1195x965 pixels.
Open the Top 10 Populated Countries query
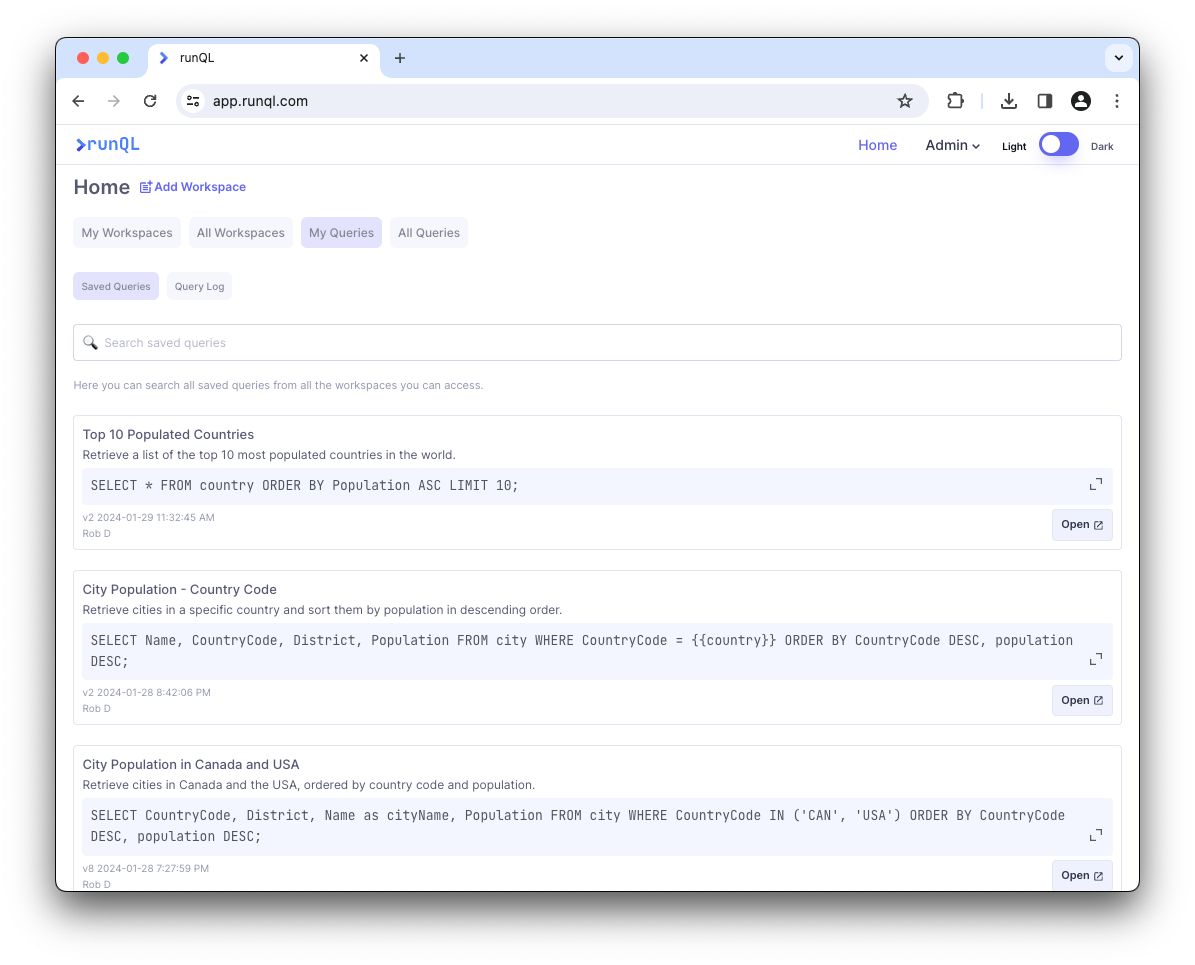click(1081, 524)
